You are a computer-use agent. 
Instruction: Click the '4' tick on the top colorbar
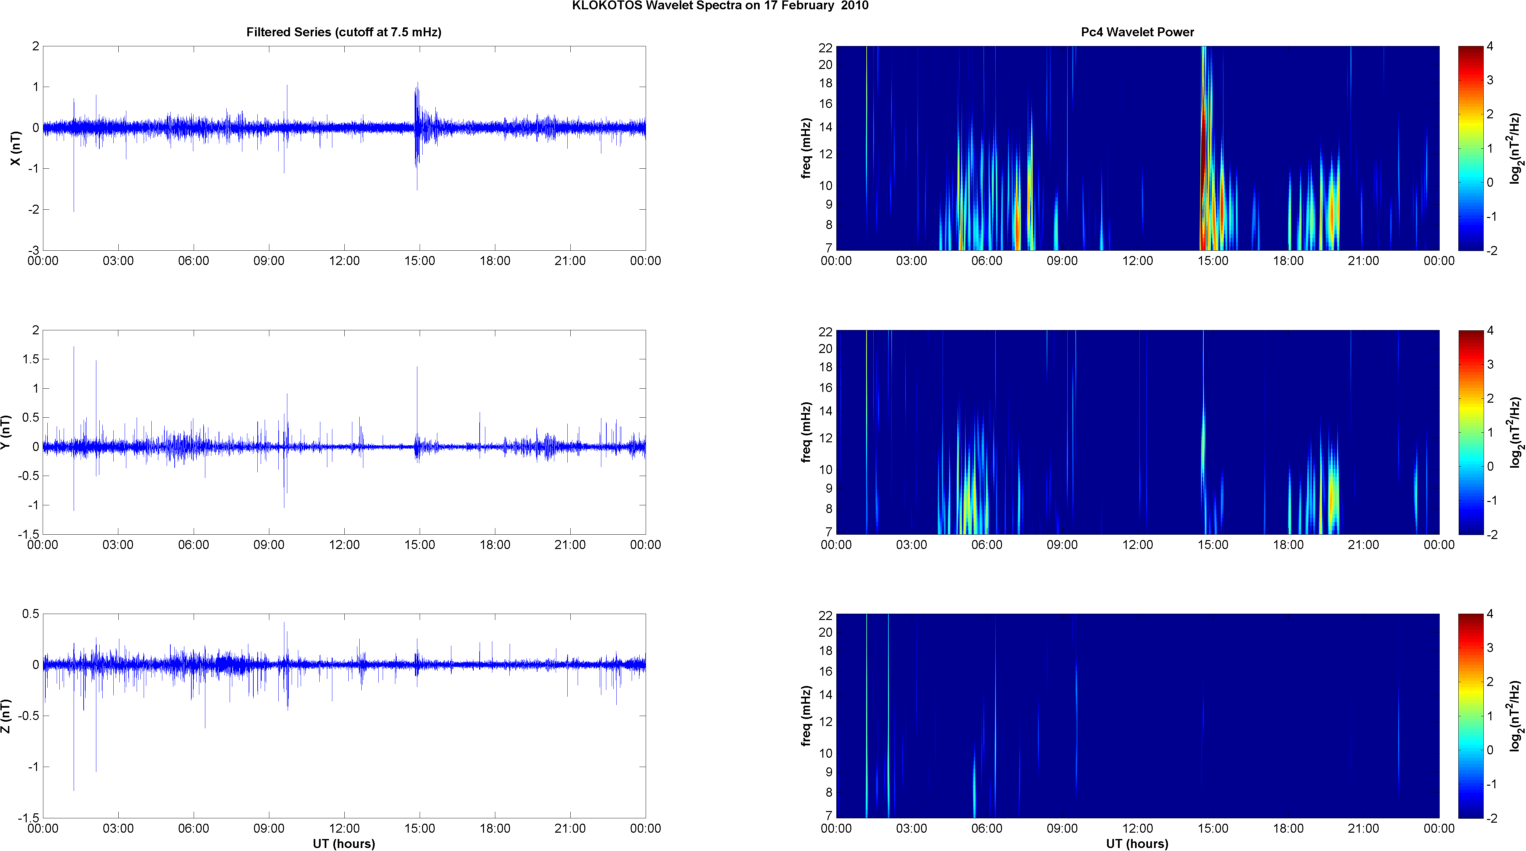pos(1490,47)
